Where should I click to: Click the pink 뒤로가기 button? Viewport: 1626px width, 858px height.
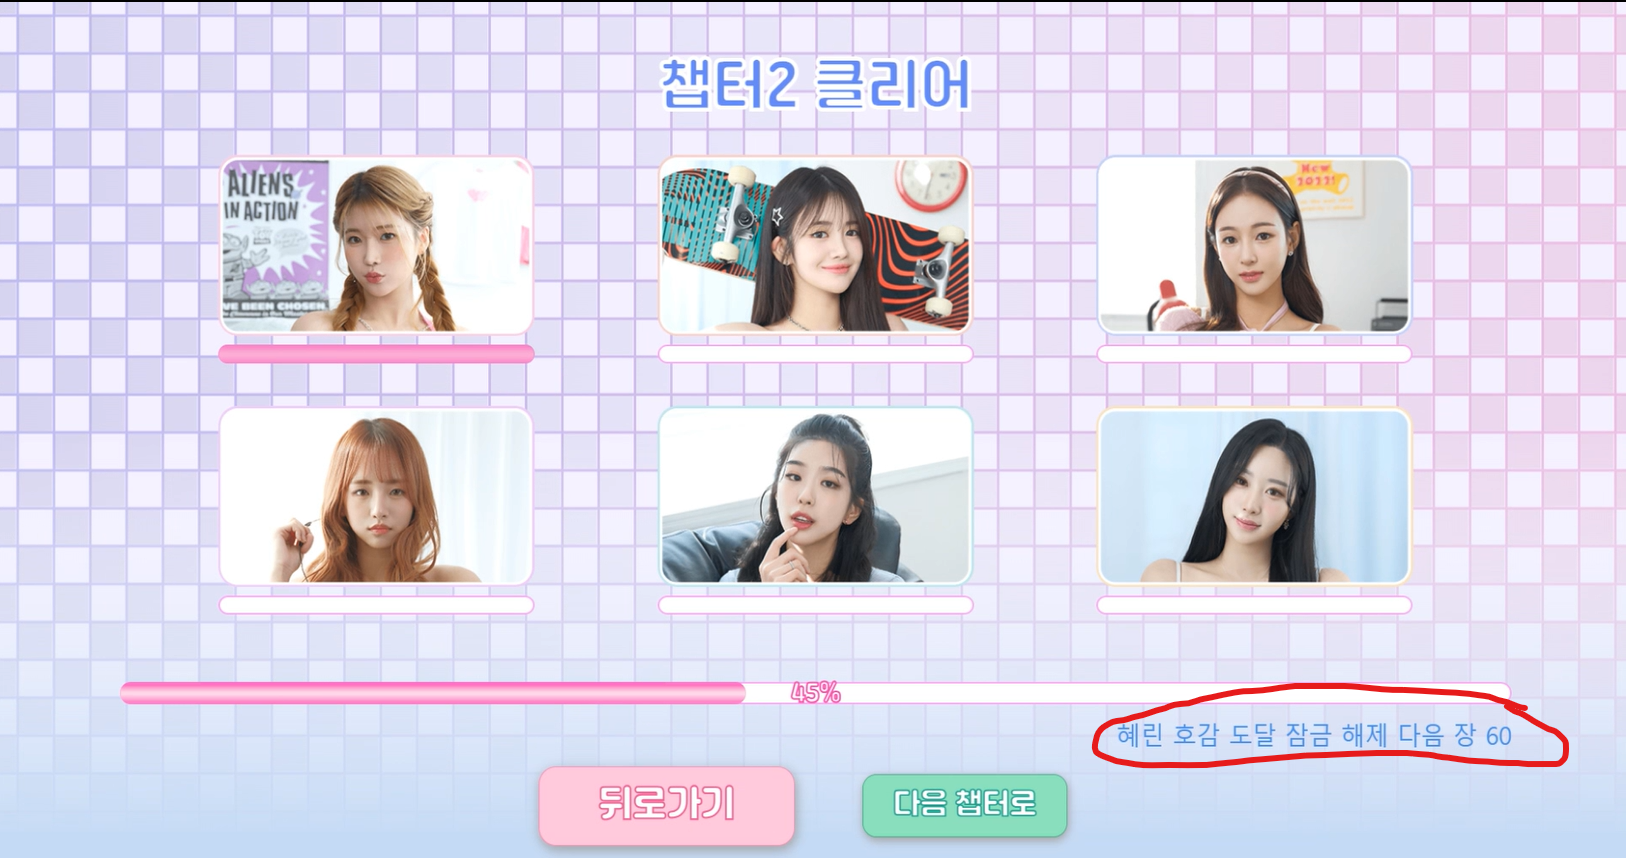coord(666,805)
